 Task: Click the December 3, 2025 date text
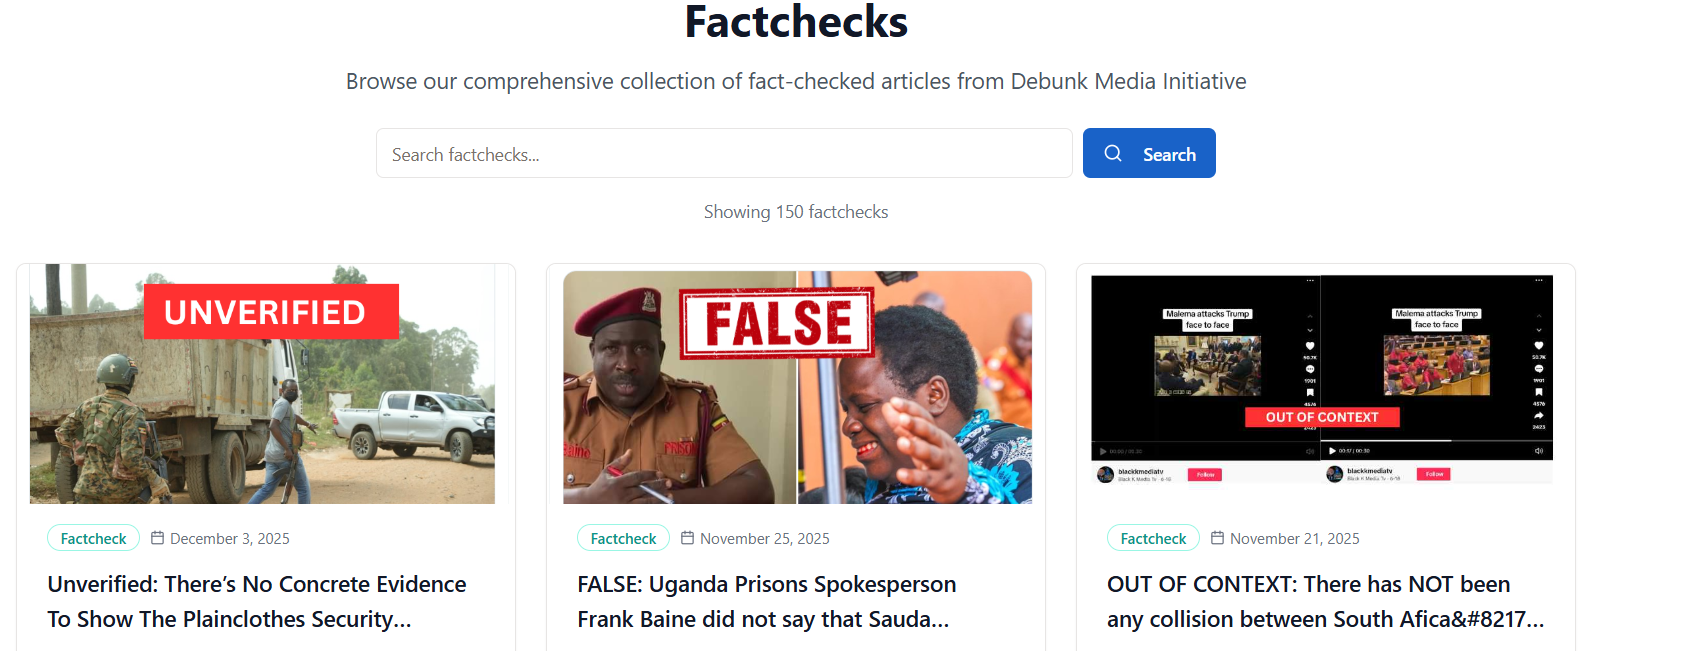230,538
